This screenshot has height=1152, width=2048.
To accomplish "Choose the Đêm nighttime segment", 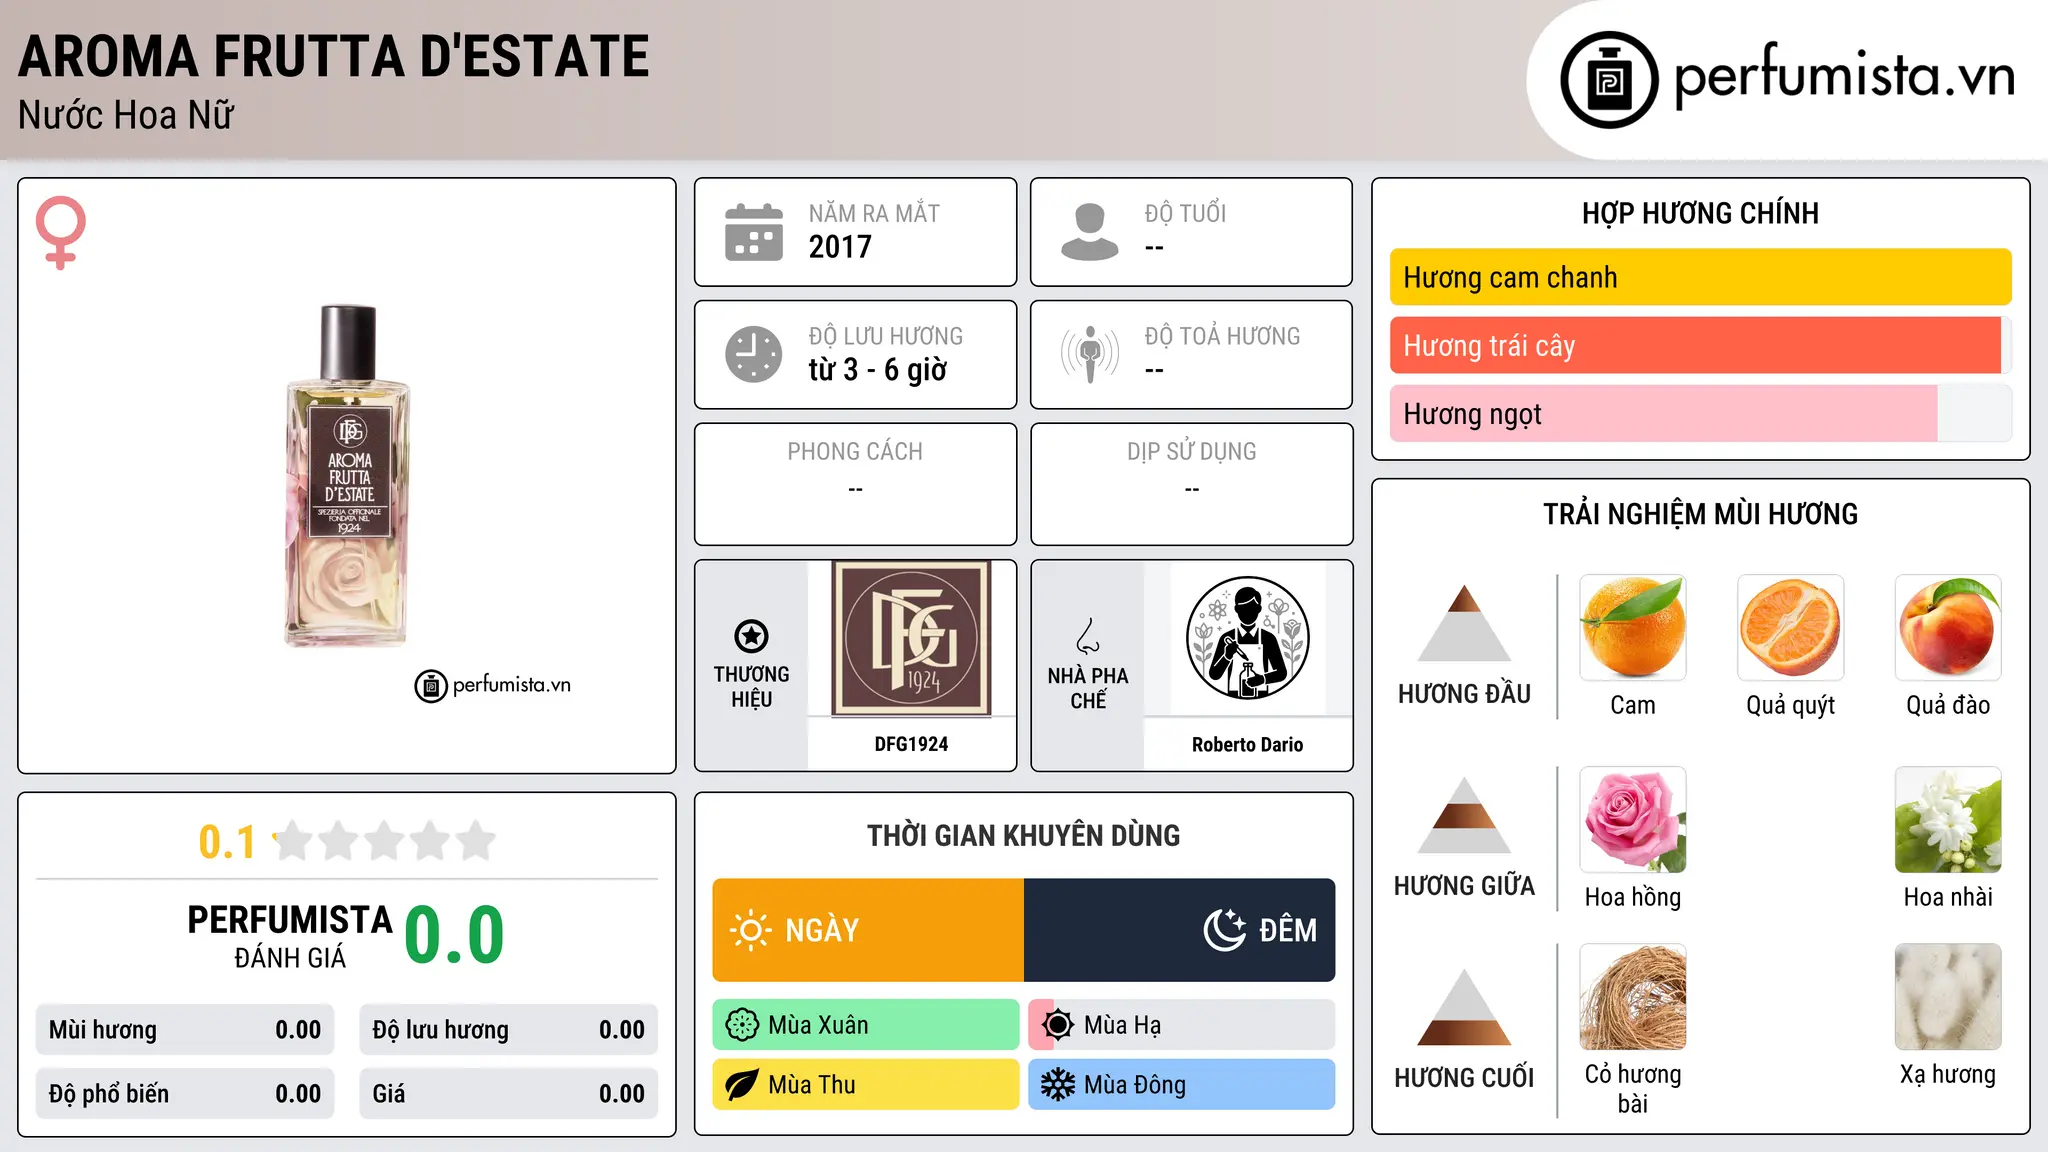I will pyautogui.click(x=1180, y=930).
